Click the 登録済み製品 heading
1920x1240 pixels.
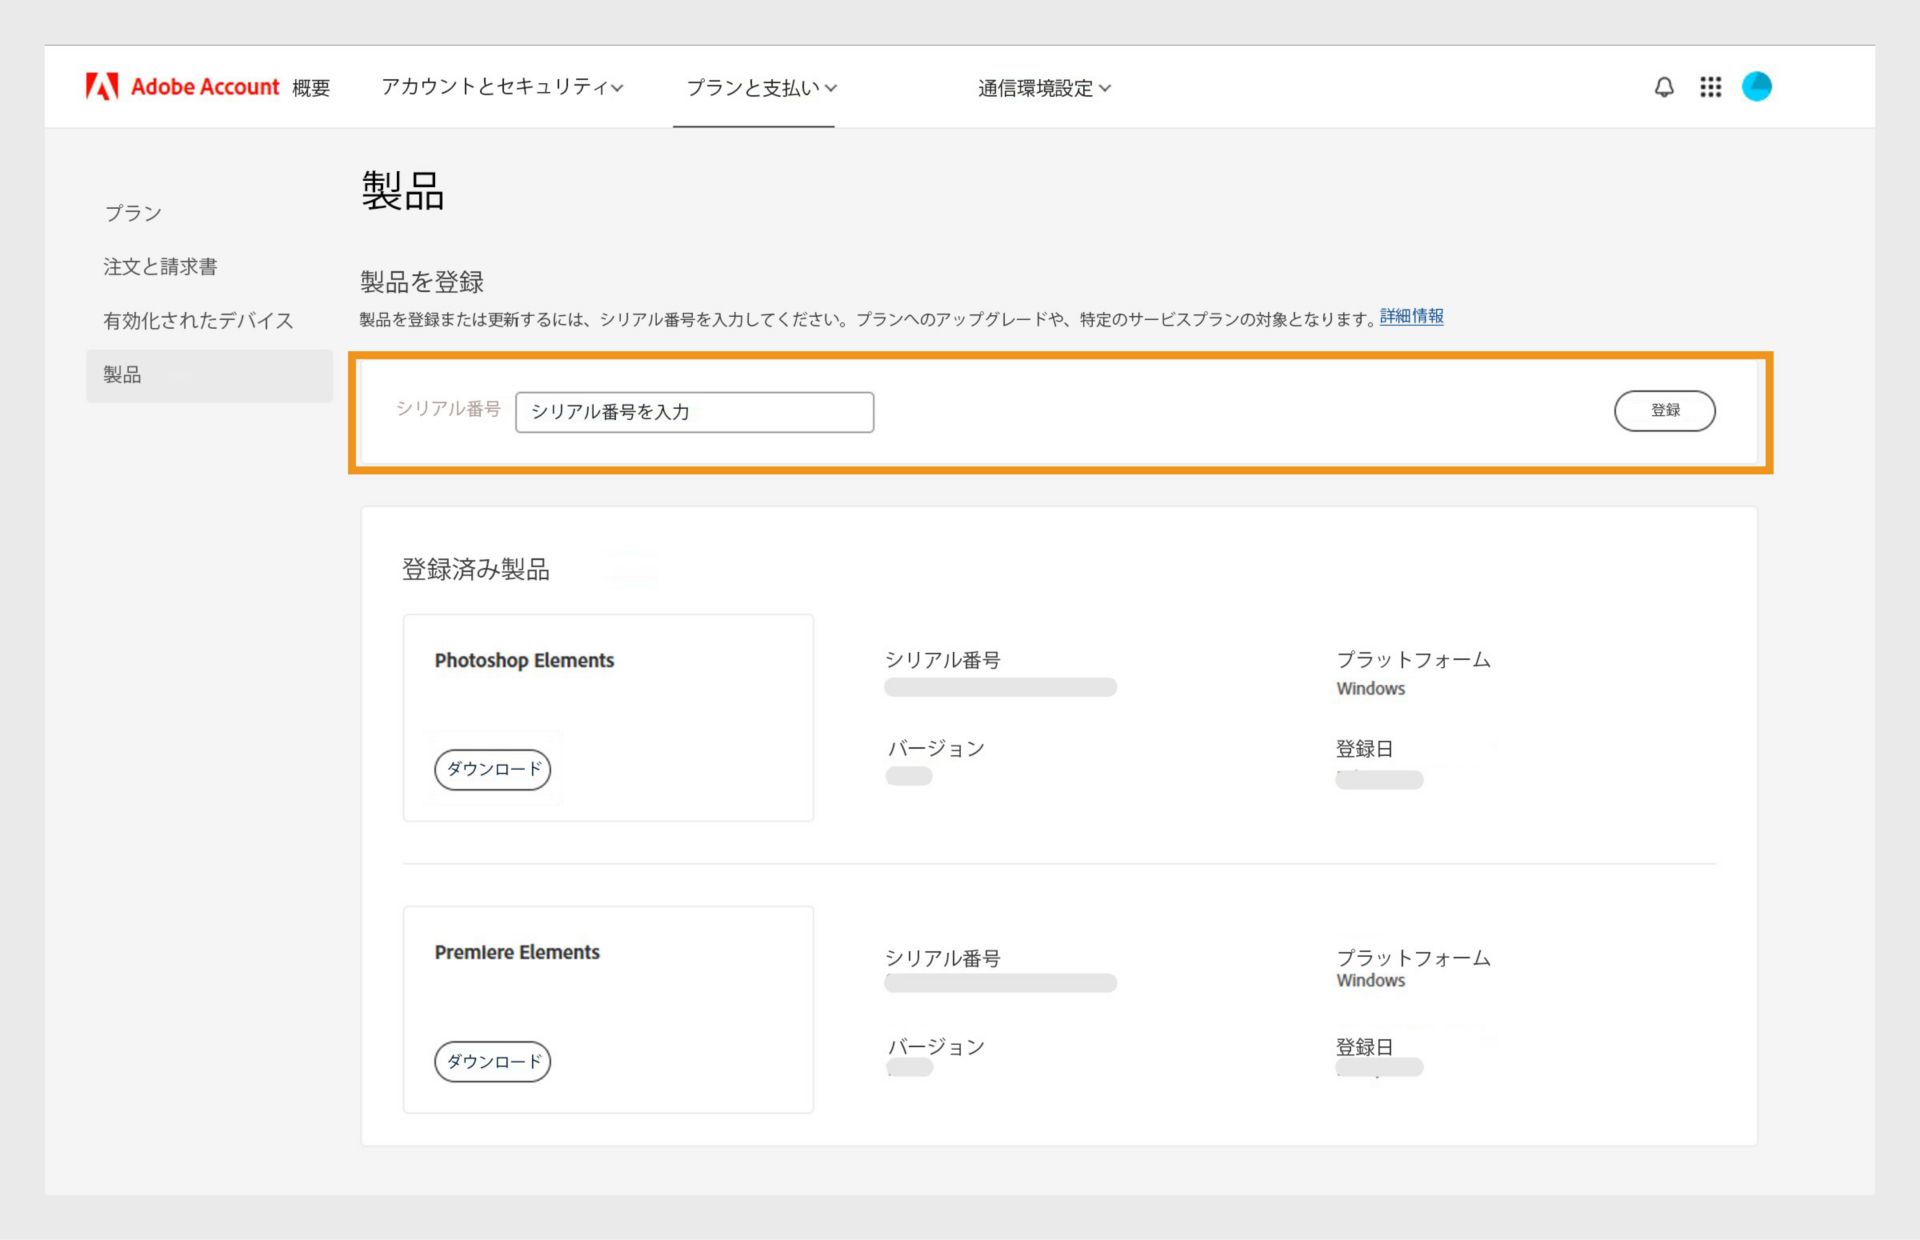coord(476,569)
